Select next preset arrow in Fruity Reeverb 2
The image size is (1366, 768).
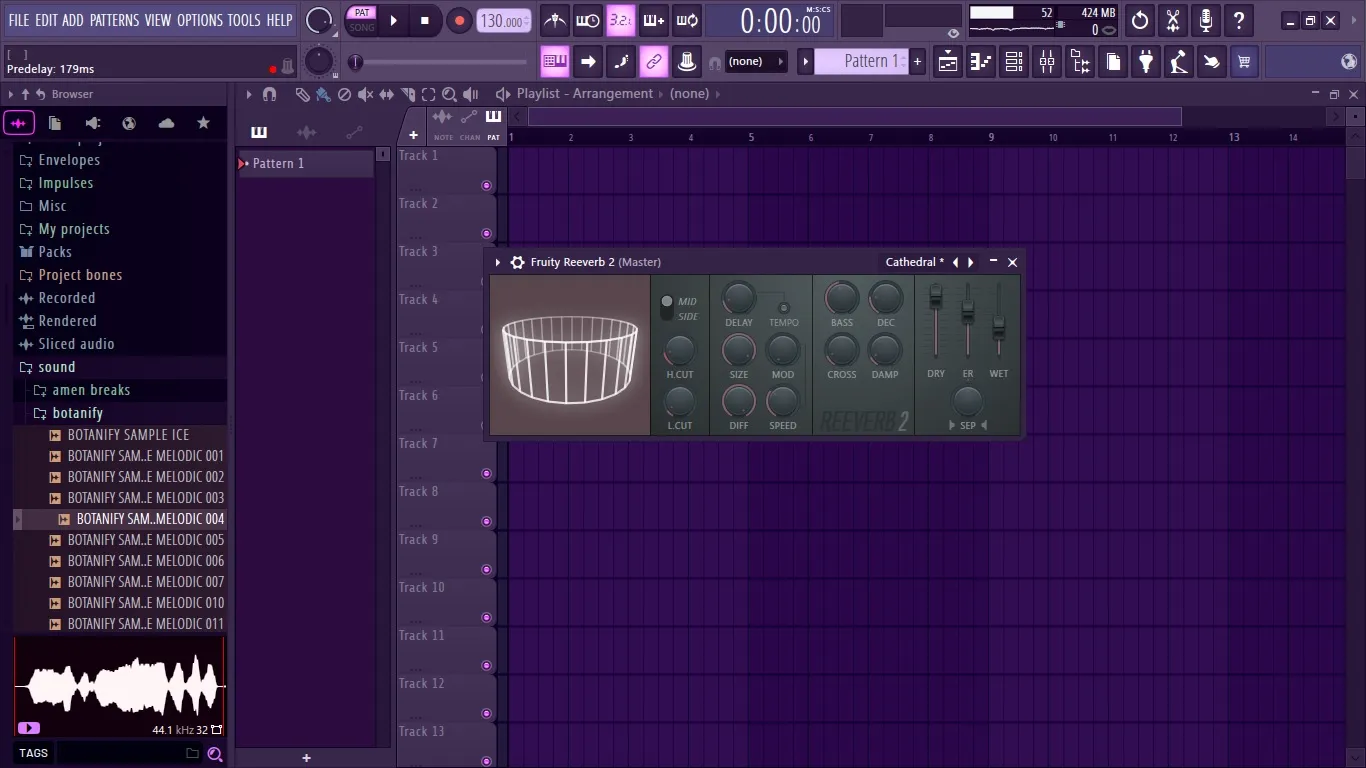pyautogui.click(x=970, y=262)
